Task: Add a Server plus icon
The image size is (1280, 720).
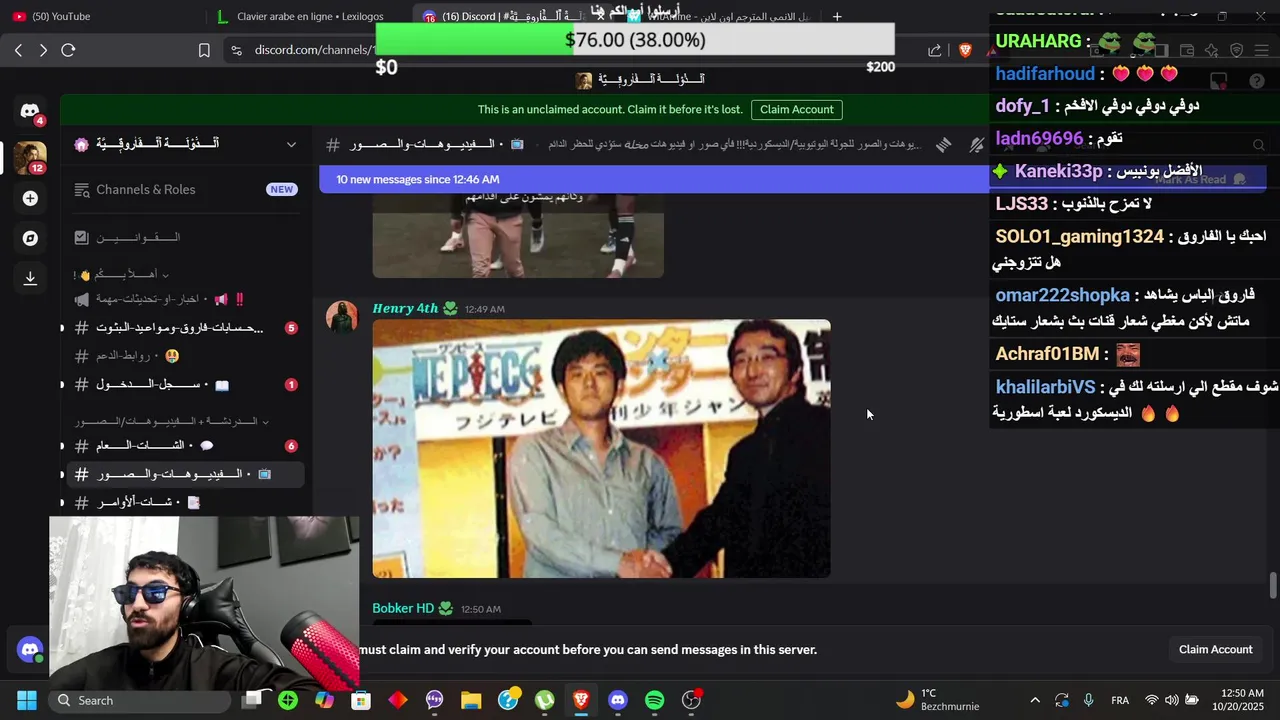Action: [x=30, y=198]
